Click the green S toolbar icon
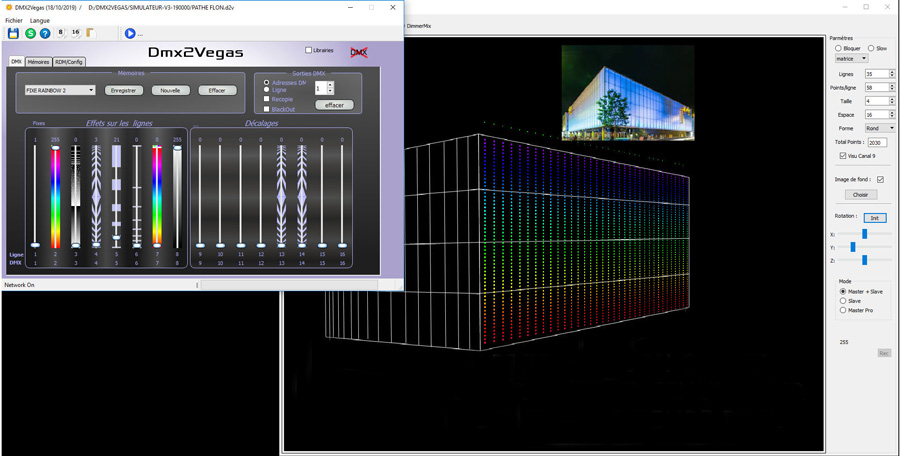900x456 pixels. [x=30, y=33]
